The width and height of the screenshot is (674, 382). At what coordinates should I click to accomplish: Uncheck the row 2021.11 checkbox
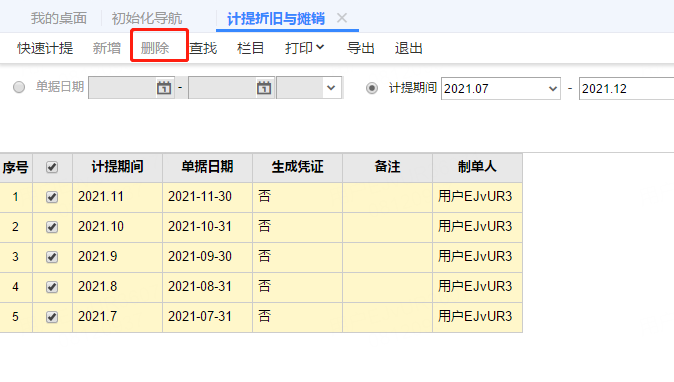point(52,197)
